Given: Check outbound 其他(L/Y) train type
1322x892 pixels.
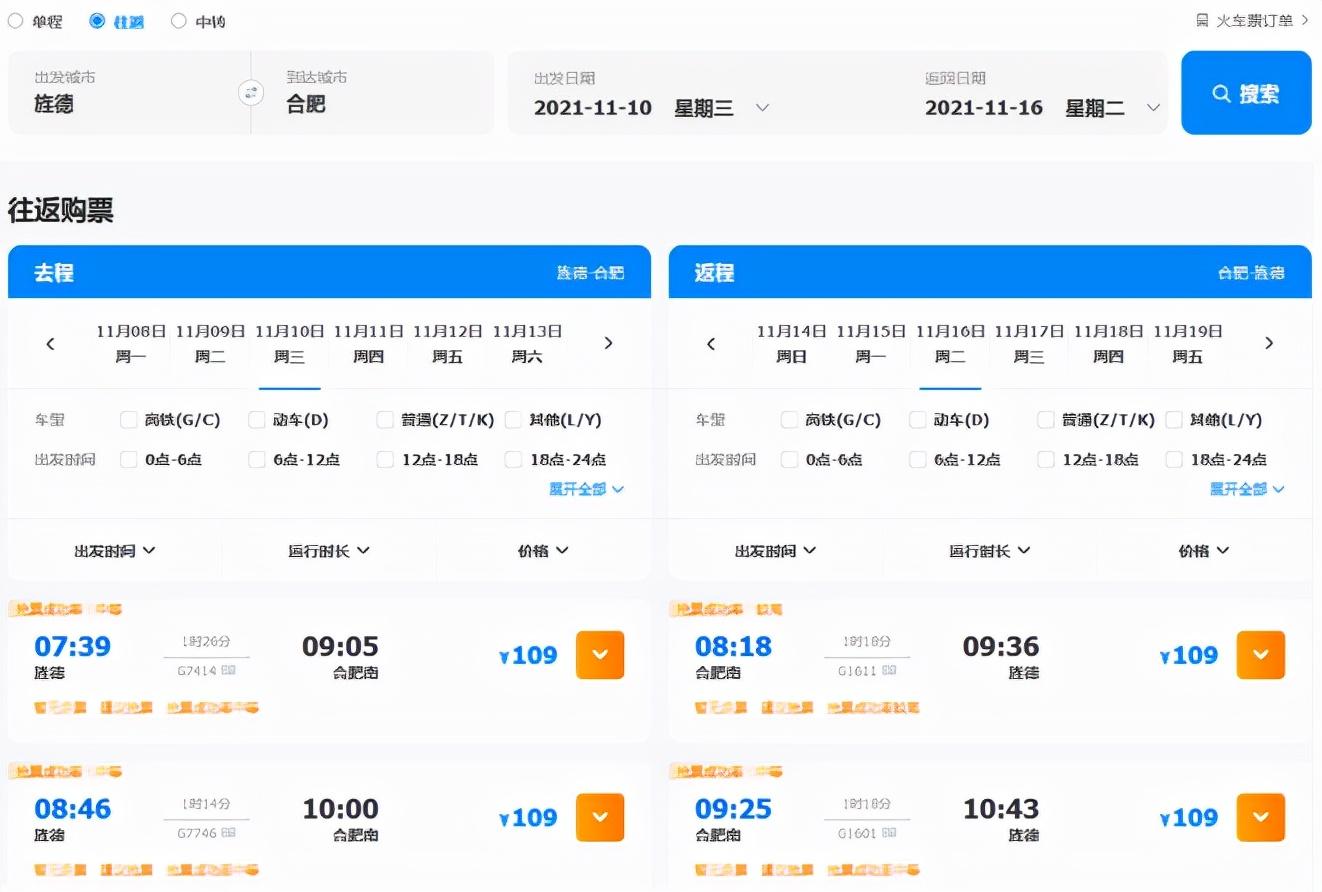Looking at the screenshot, I should pos(514,420).
